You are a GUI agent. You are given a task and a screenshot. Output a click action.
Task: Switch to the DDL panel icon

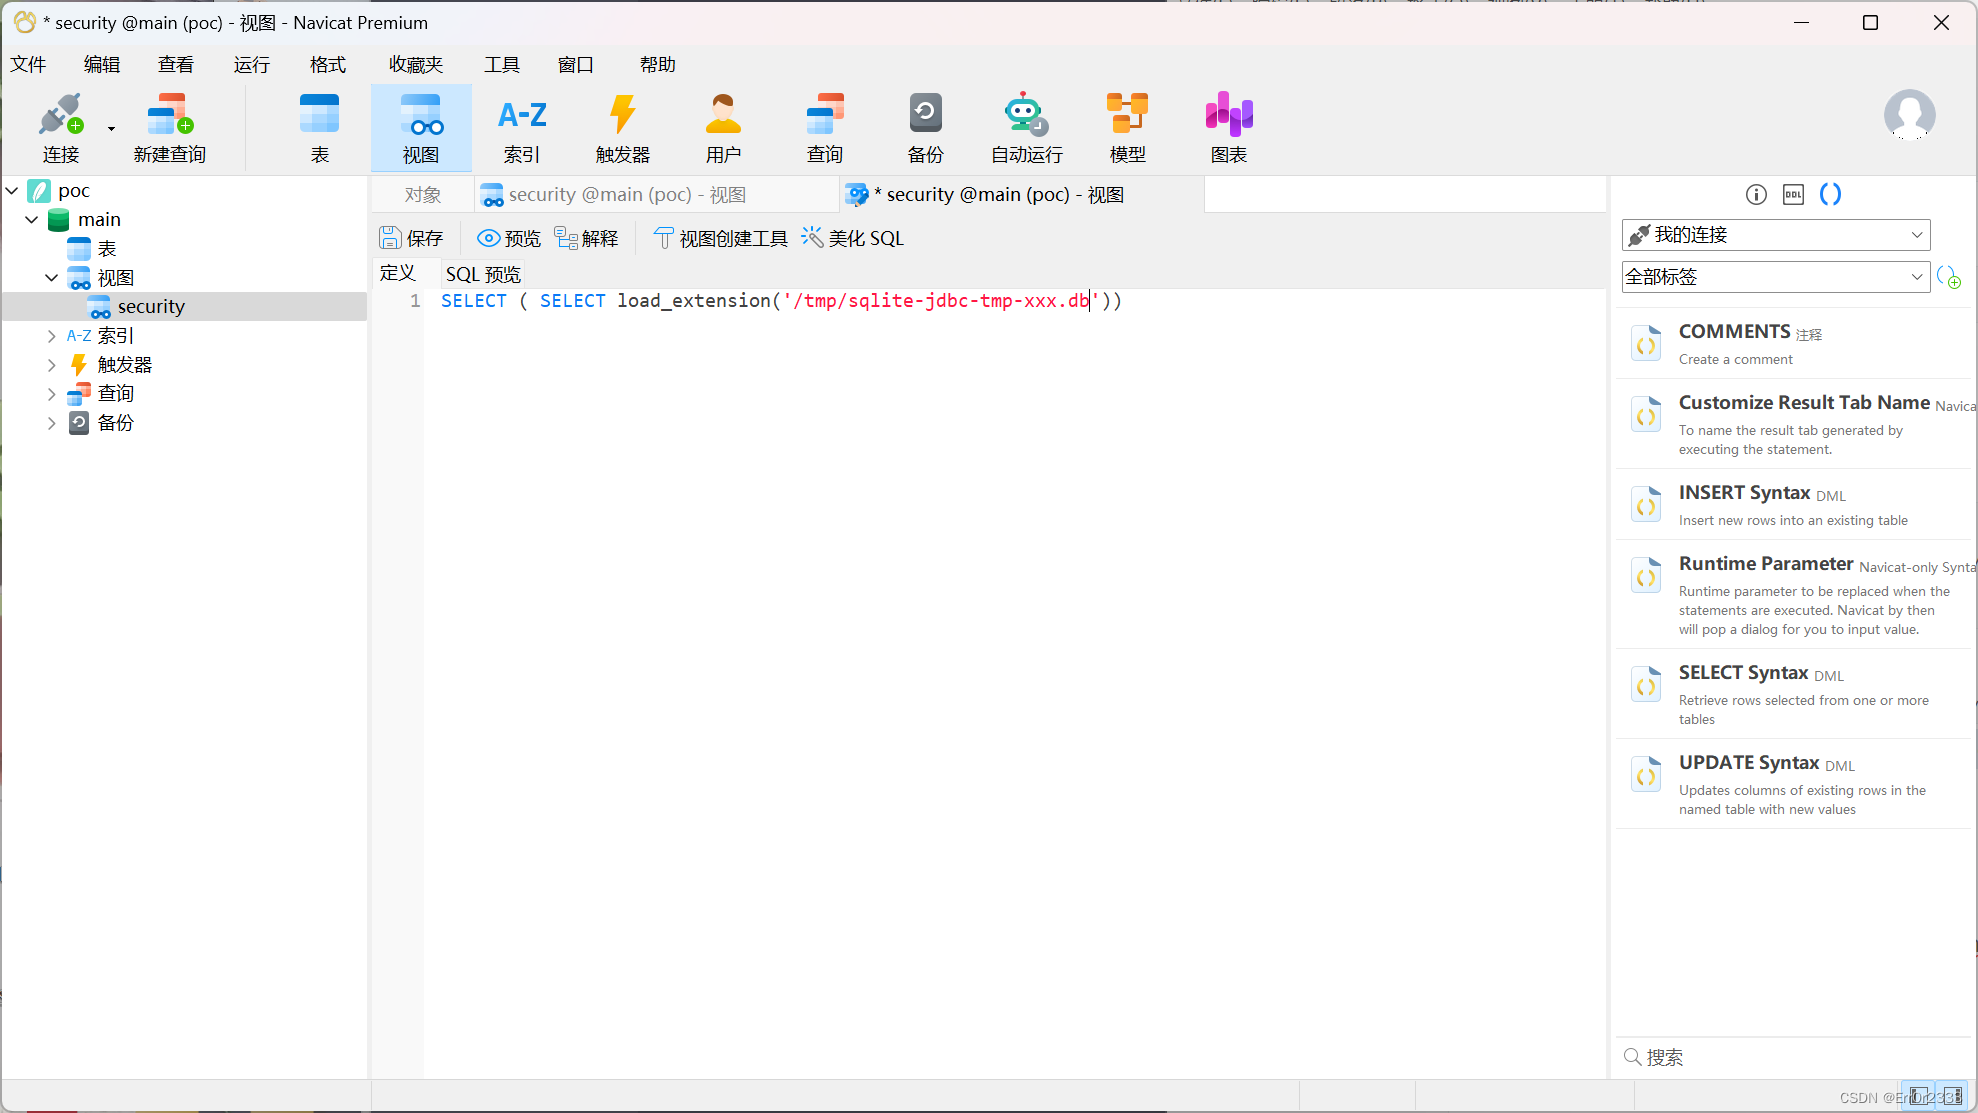coord(1793,194)
